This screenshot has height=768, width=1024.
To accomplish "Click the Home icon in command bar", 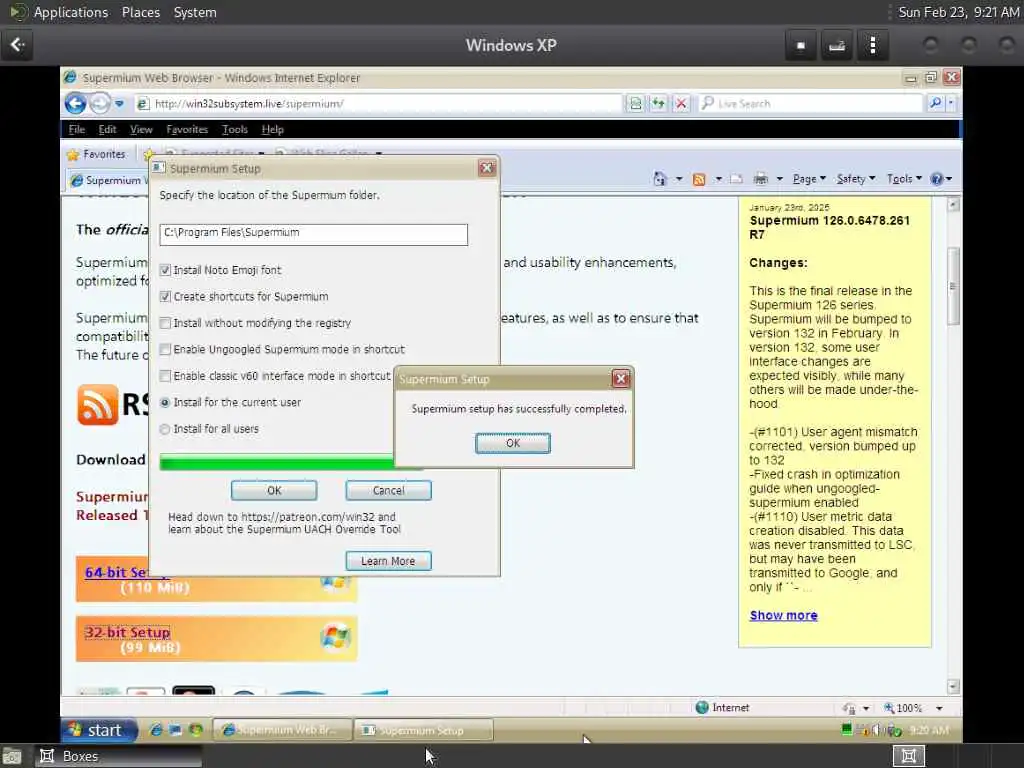I will pos(660,179).
